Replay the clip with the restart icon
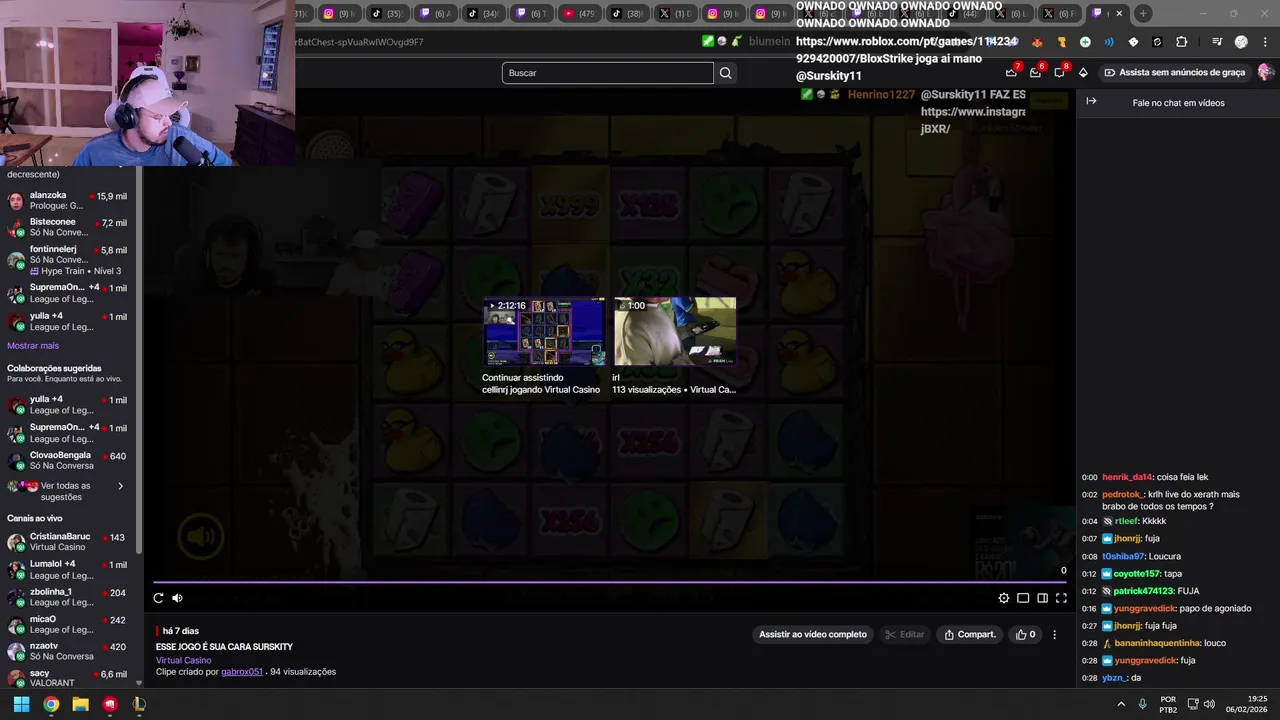The width and height of the screenshot is (1280, 720). click(x=158, y=598)
